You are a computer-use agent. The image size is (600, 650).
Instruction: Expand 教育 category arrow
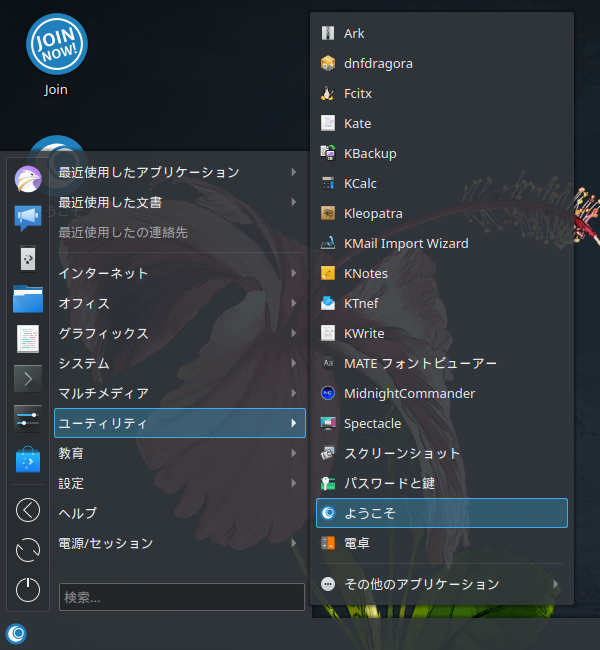[294, 453]
